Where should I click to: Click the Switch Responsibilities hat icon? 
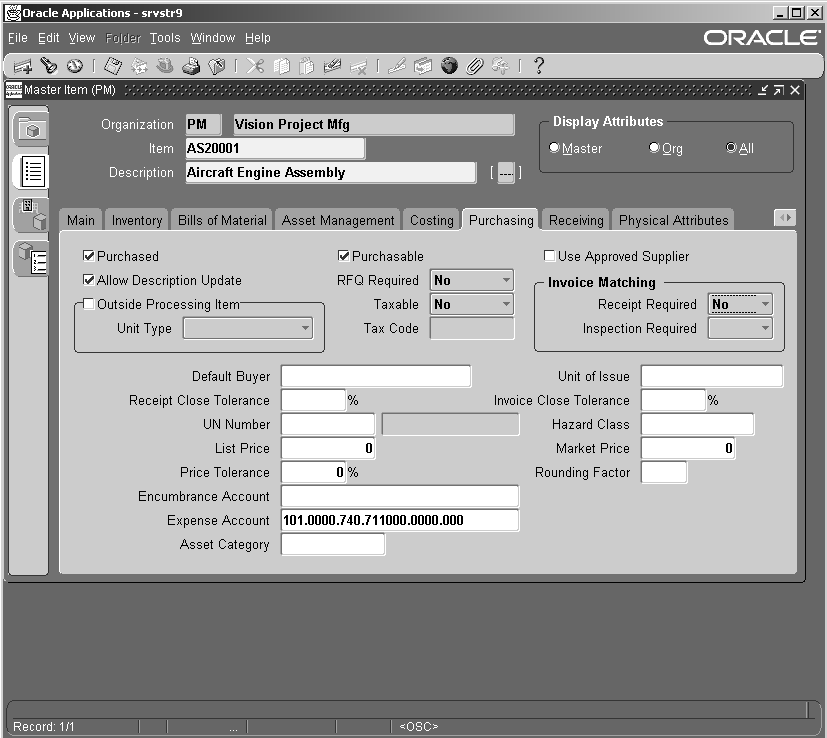[165, 66]
